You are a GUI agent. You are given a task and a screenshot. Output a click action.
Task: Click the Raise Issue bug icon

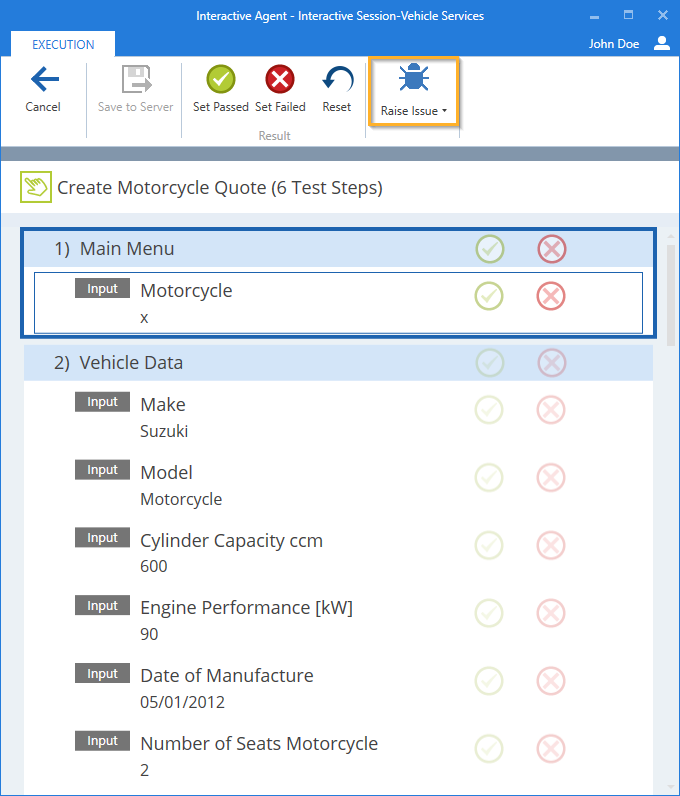click(413, 79)
